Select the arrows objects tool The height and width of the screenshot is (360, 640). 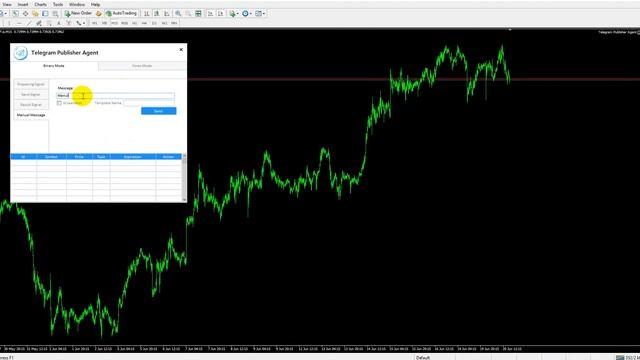78,23
